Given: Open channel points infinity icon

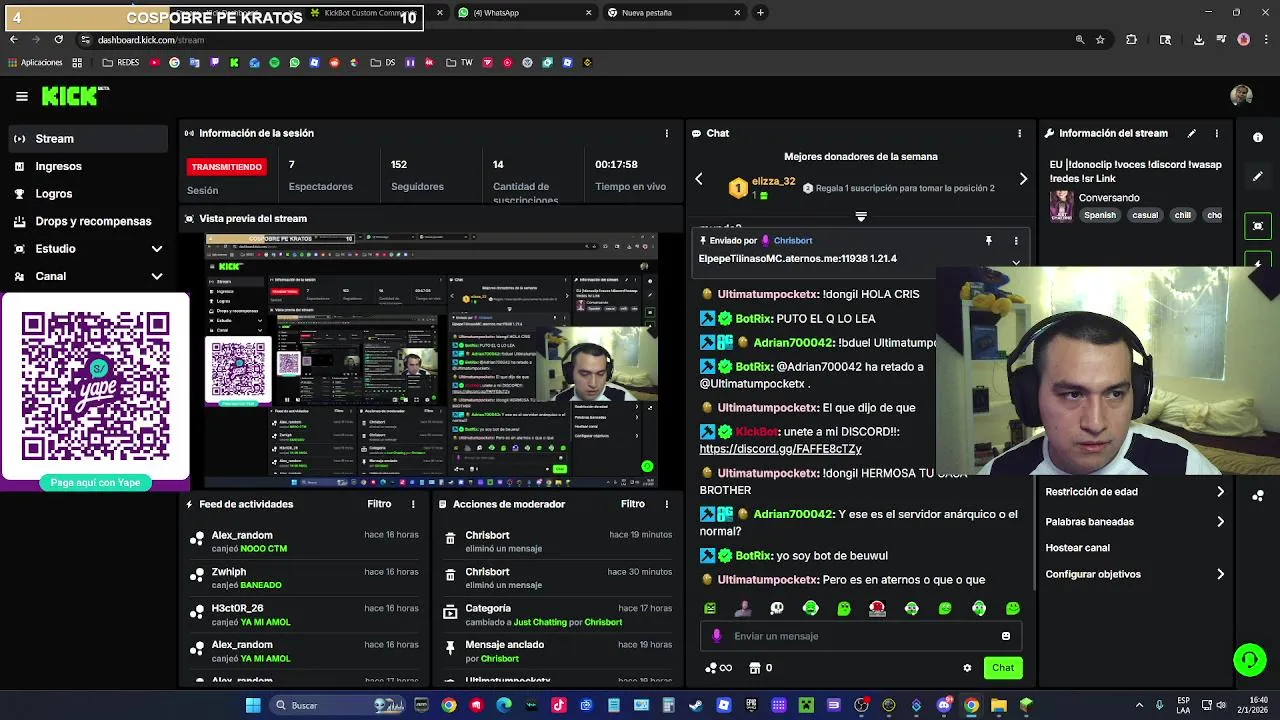Looking at the screenshot, I should pos(718,668).
